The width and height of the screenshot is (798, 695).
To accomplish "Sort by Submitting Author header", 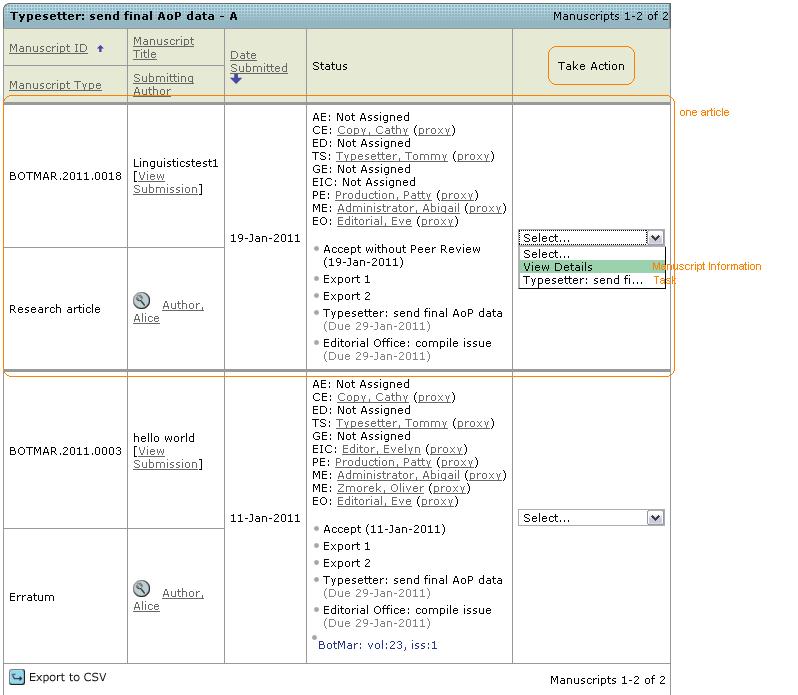I will 163,84.
